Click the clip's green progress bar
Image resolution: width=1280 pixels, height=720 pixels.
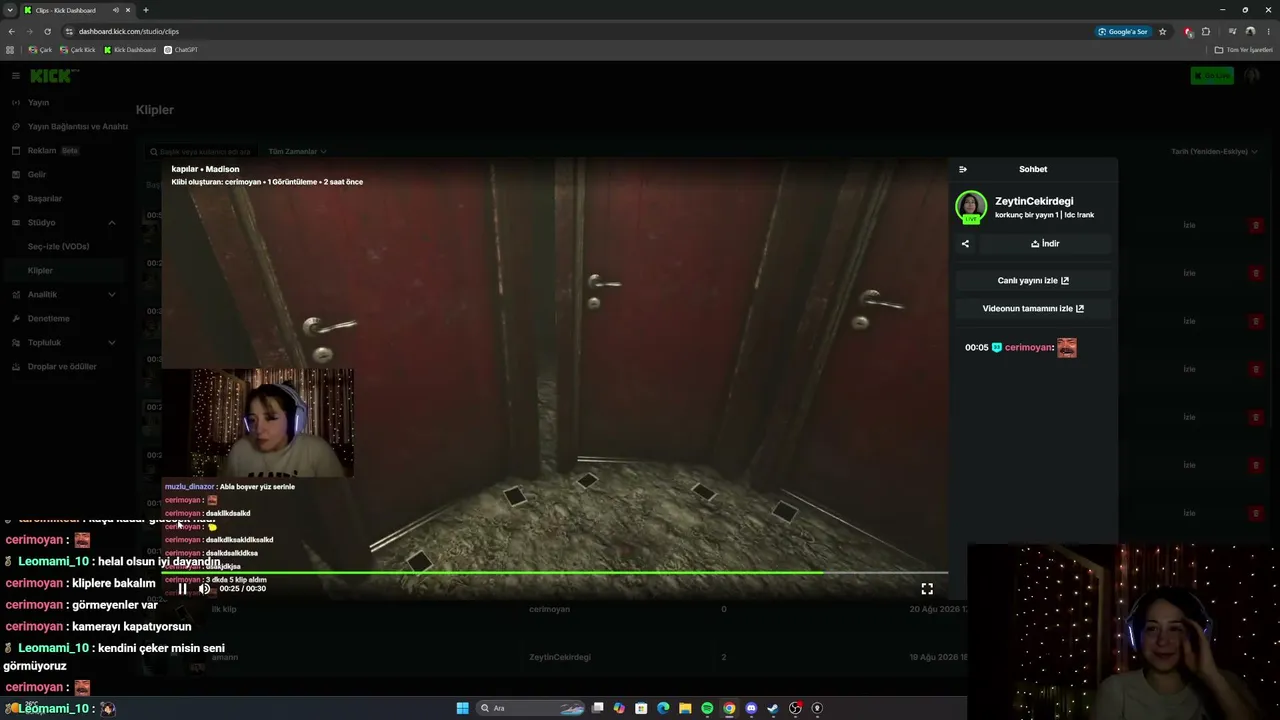point(555,573)
